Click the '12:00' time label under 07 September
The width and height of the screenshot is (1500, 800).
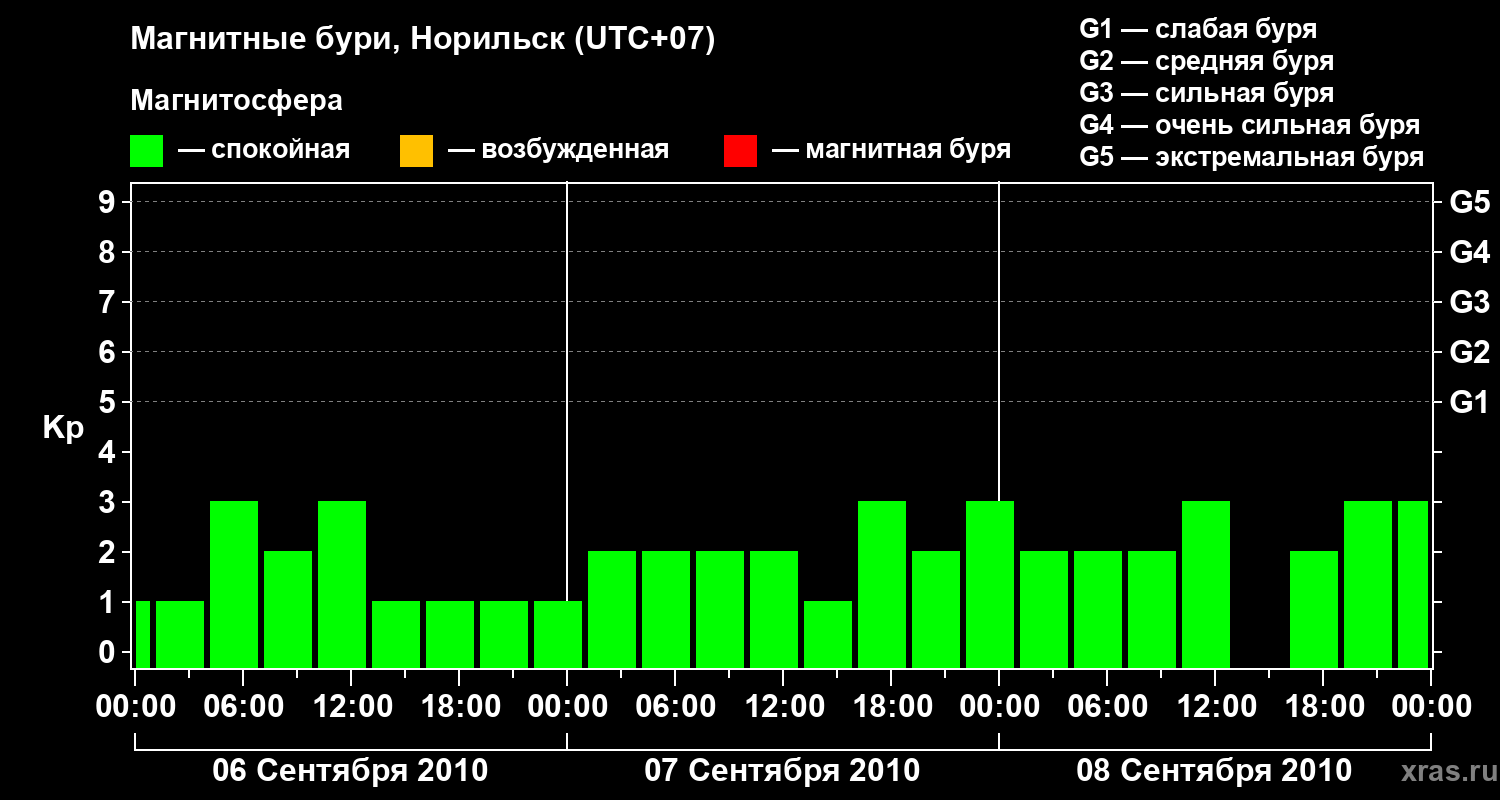pyautogui.click(x=783, y=706)
